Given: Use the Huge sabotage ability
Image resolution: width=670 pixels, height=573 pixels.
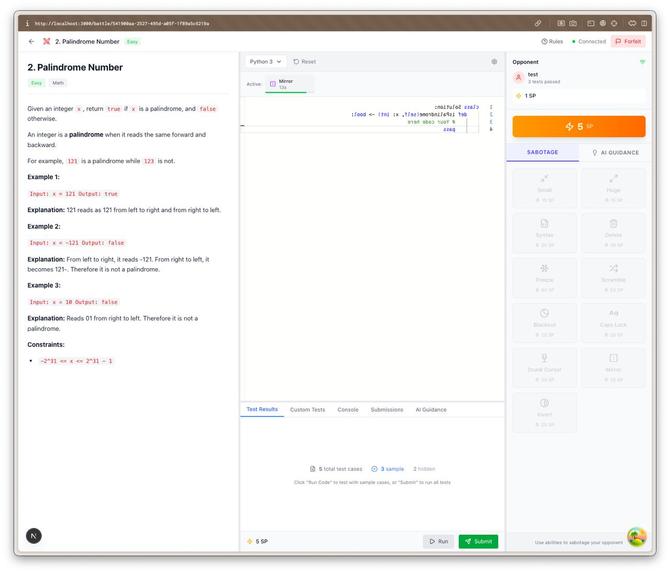Looking at the screenshot, I should [x=613, y=188].
